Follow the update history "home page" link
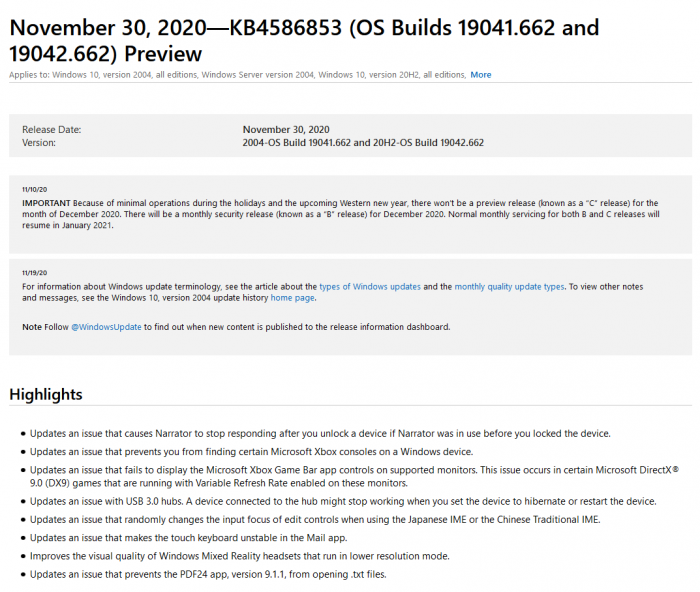This screenshot has width=700, height=592. pos(292,298)
